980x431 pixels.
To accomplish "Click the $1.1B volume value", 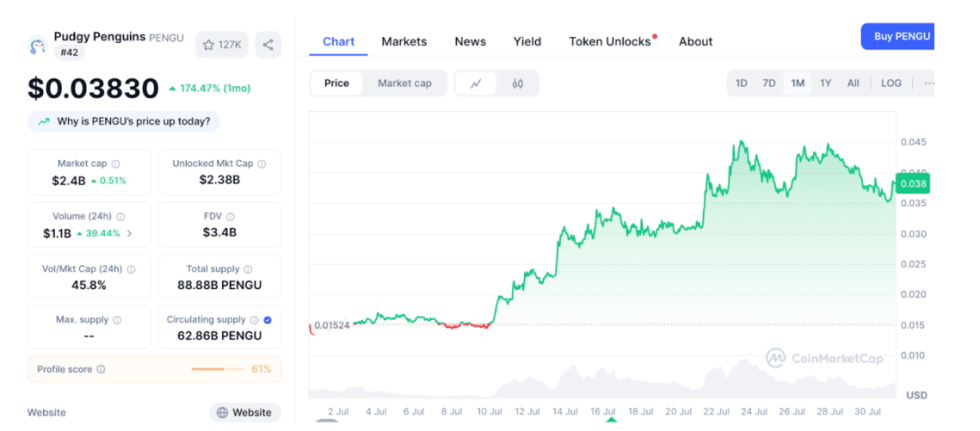I will (x=57, y=234).
